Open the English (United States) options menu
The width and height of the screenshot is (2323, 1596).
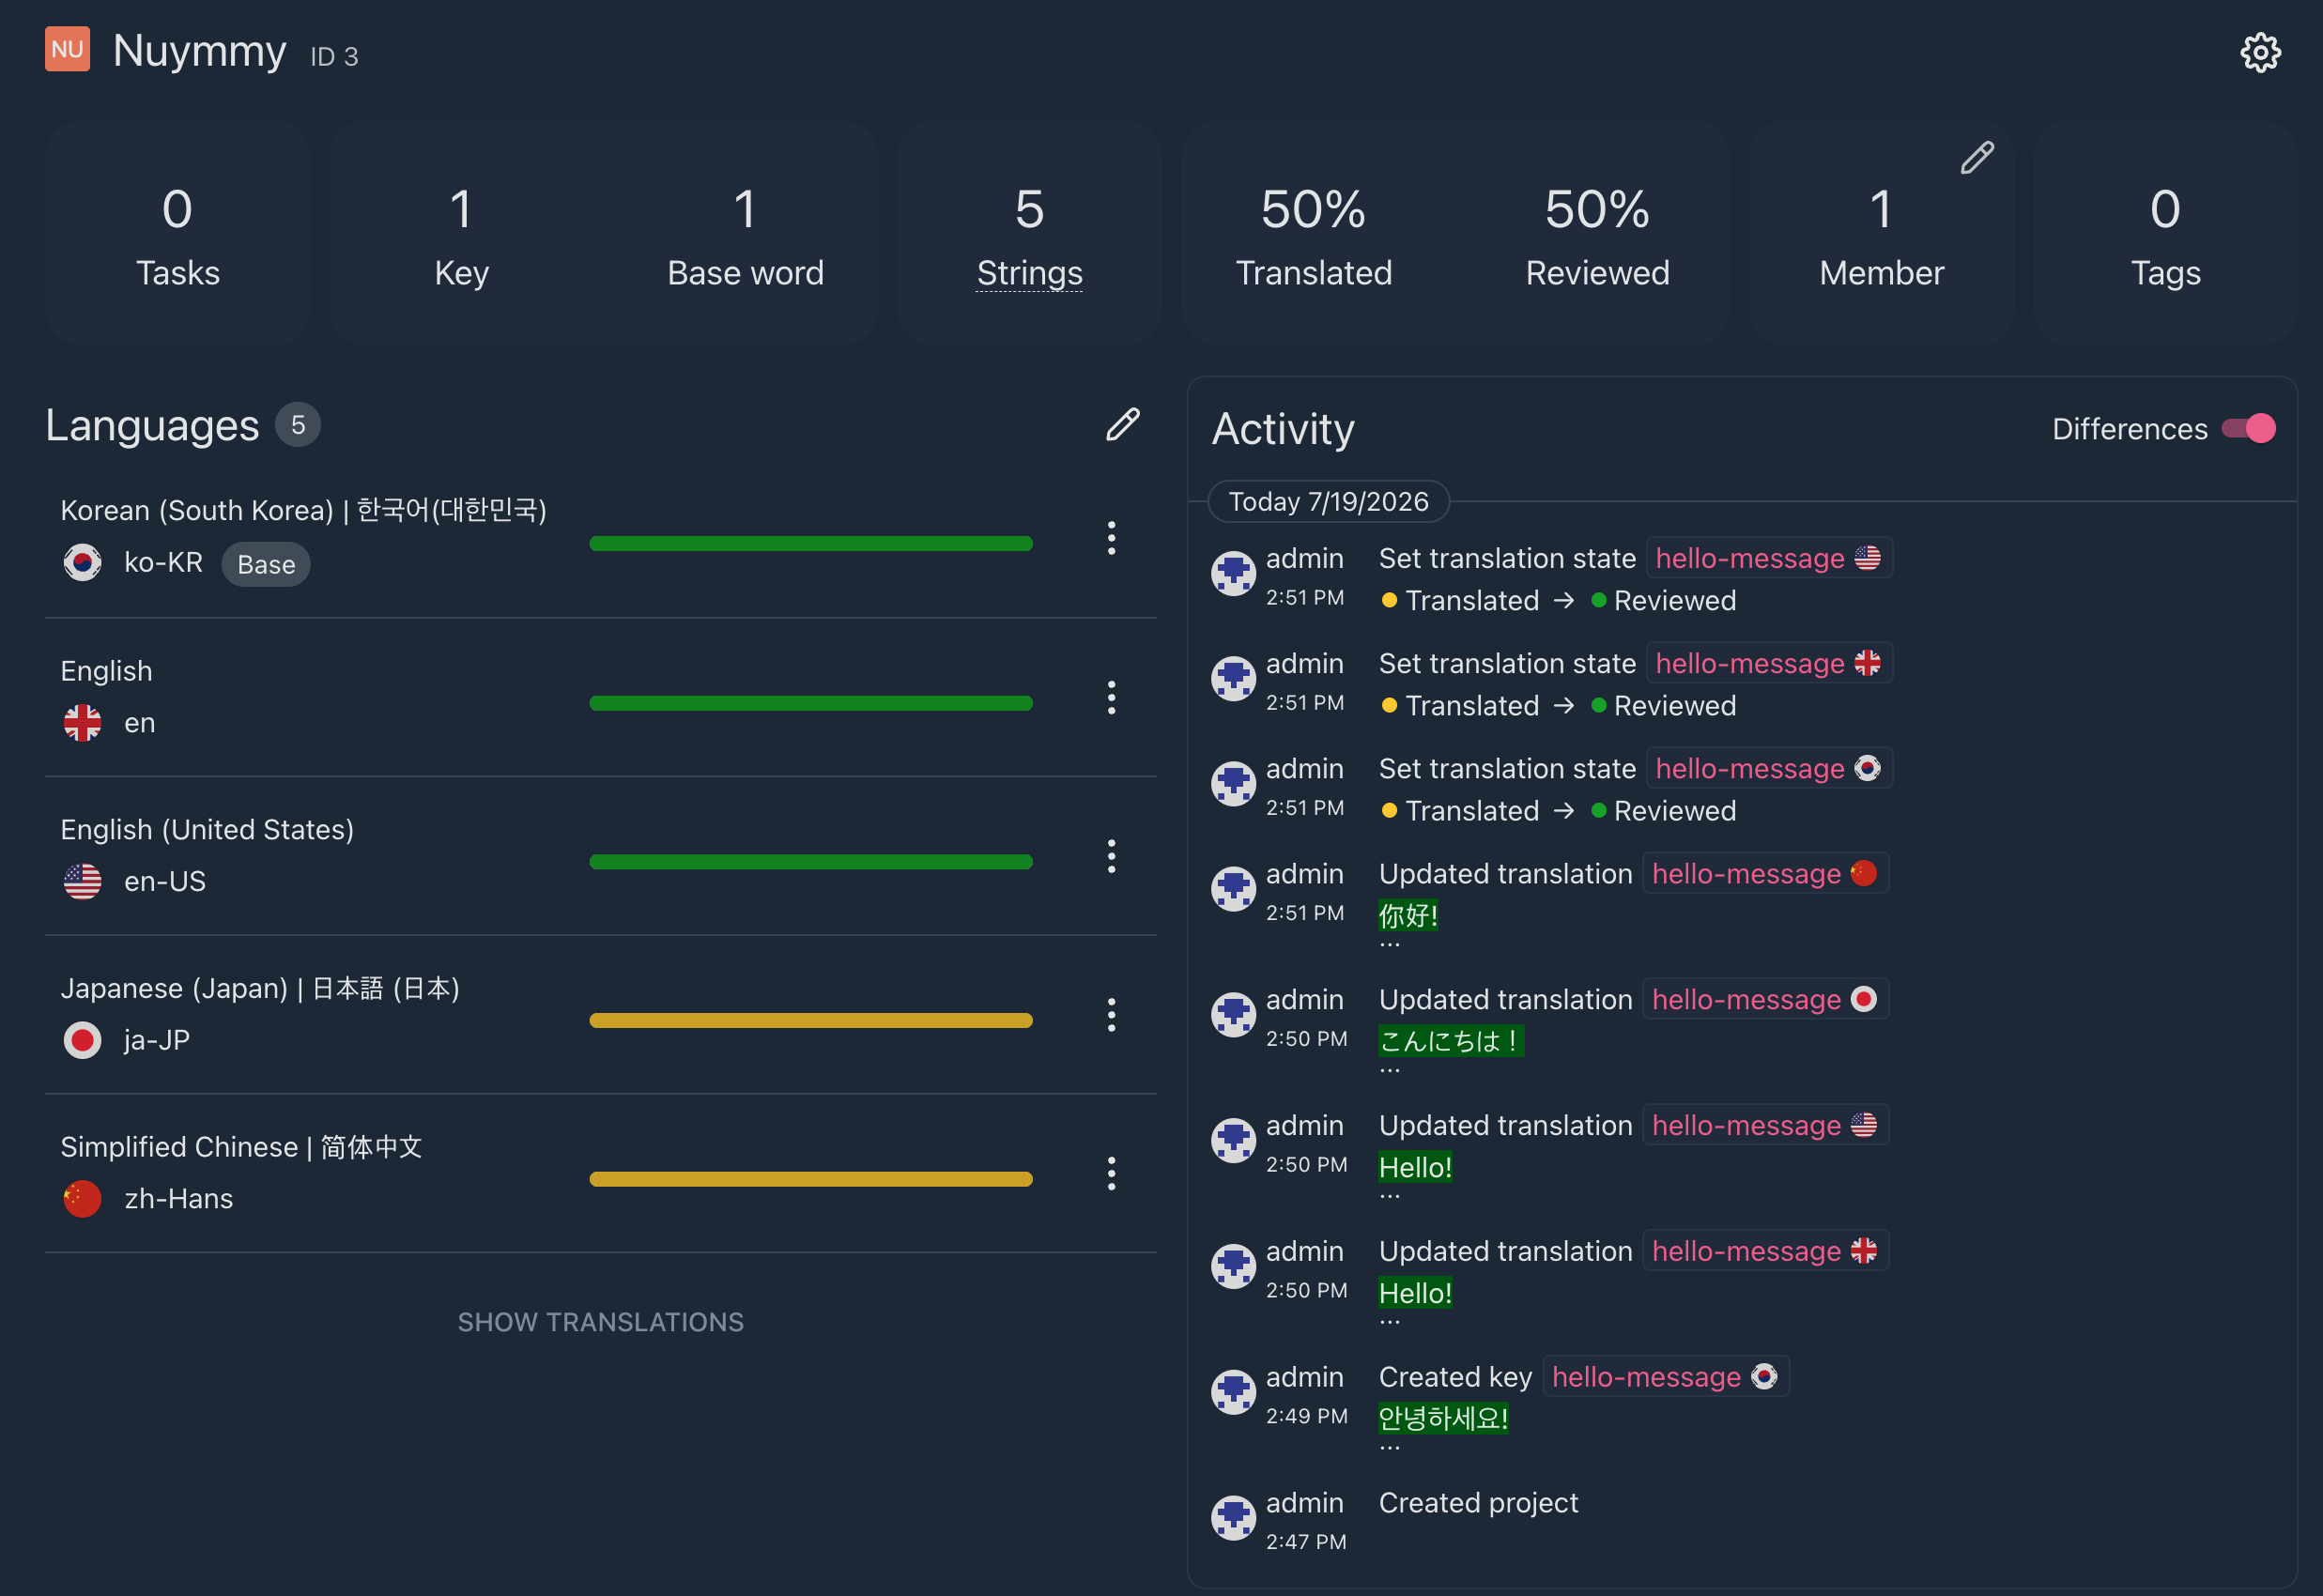pyautogui.click(x=1111, y=856)
